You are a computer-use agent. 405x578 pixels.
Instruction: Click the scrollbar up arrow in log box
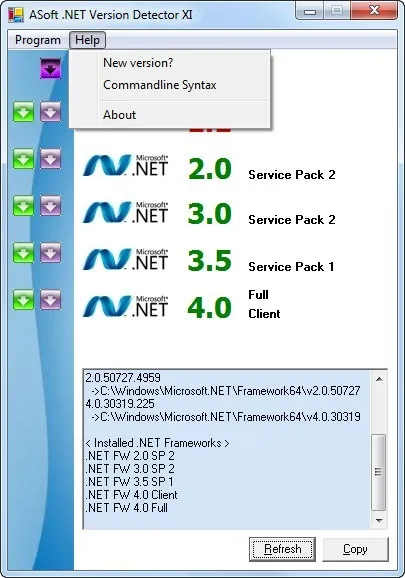[x=379, y=379]
